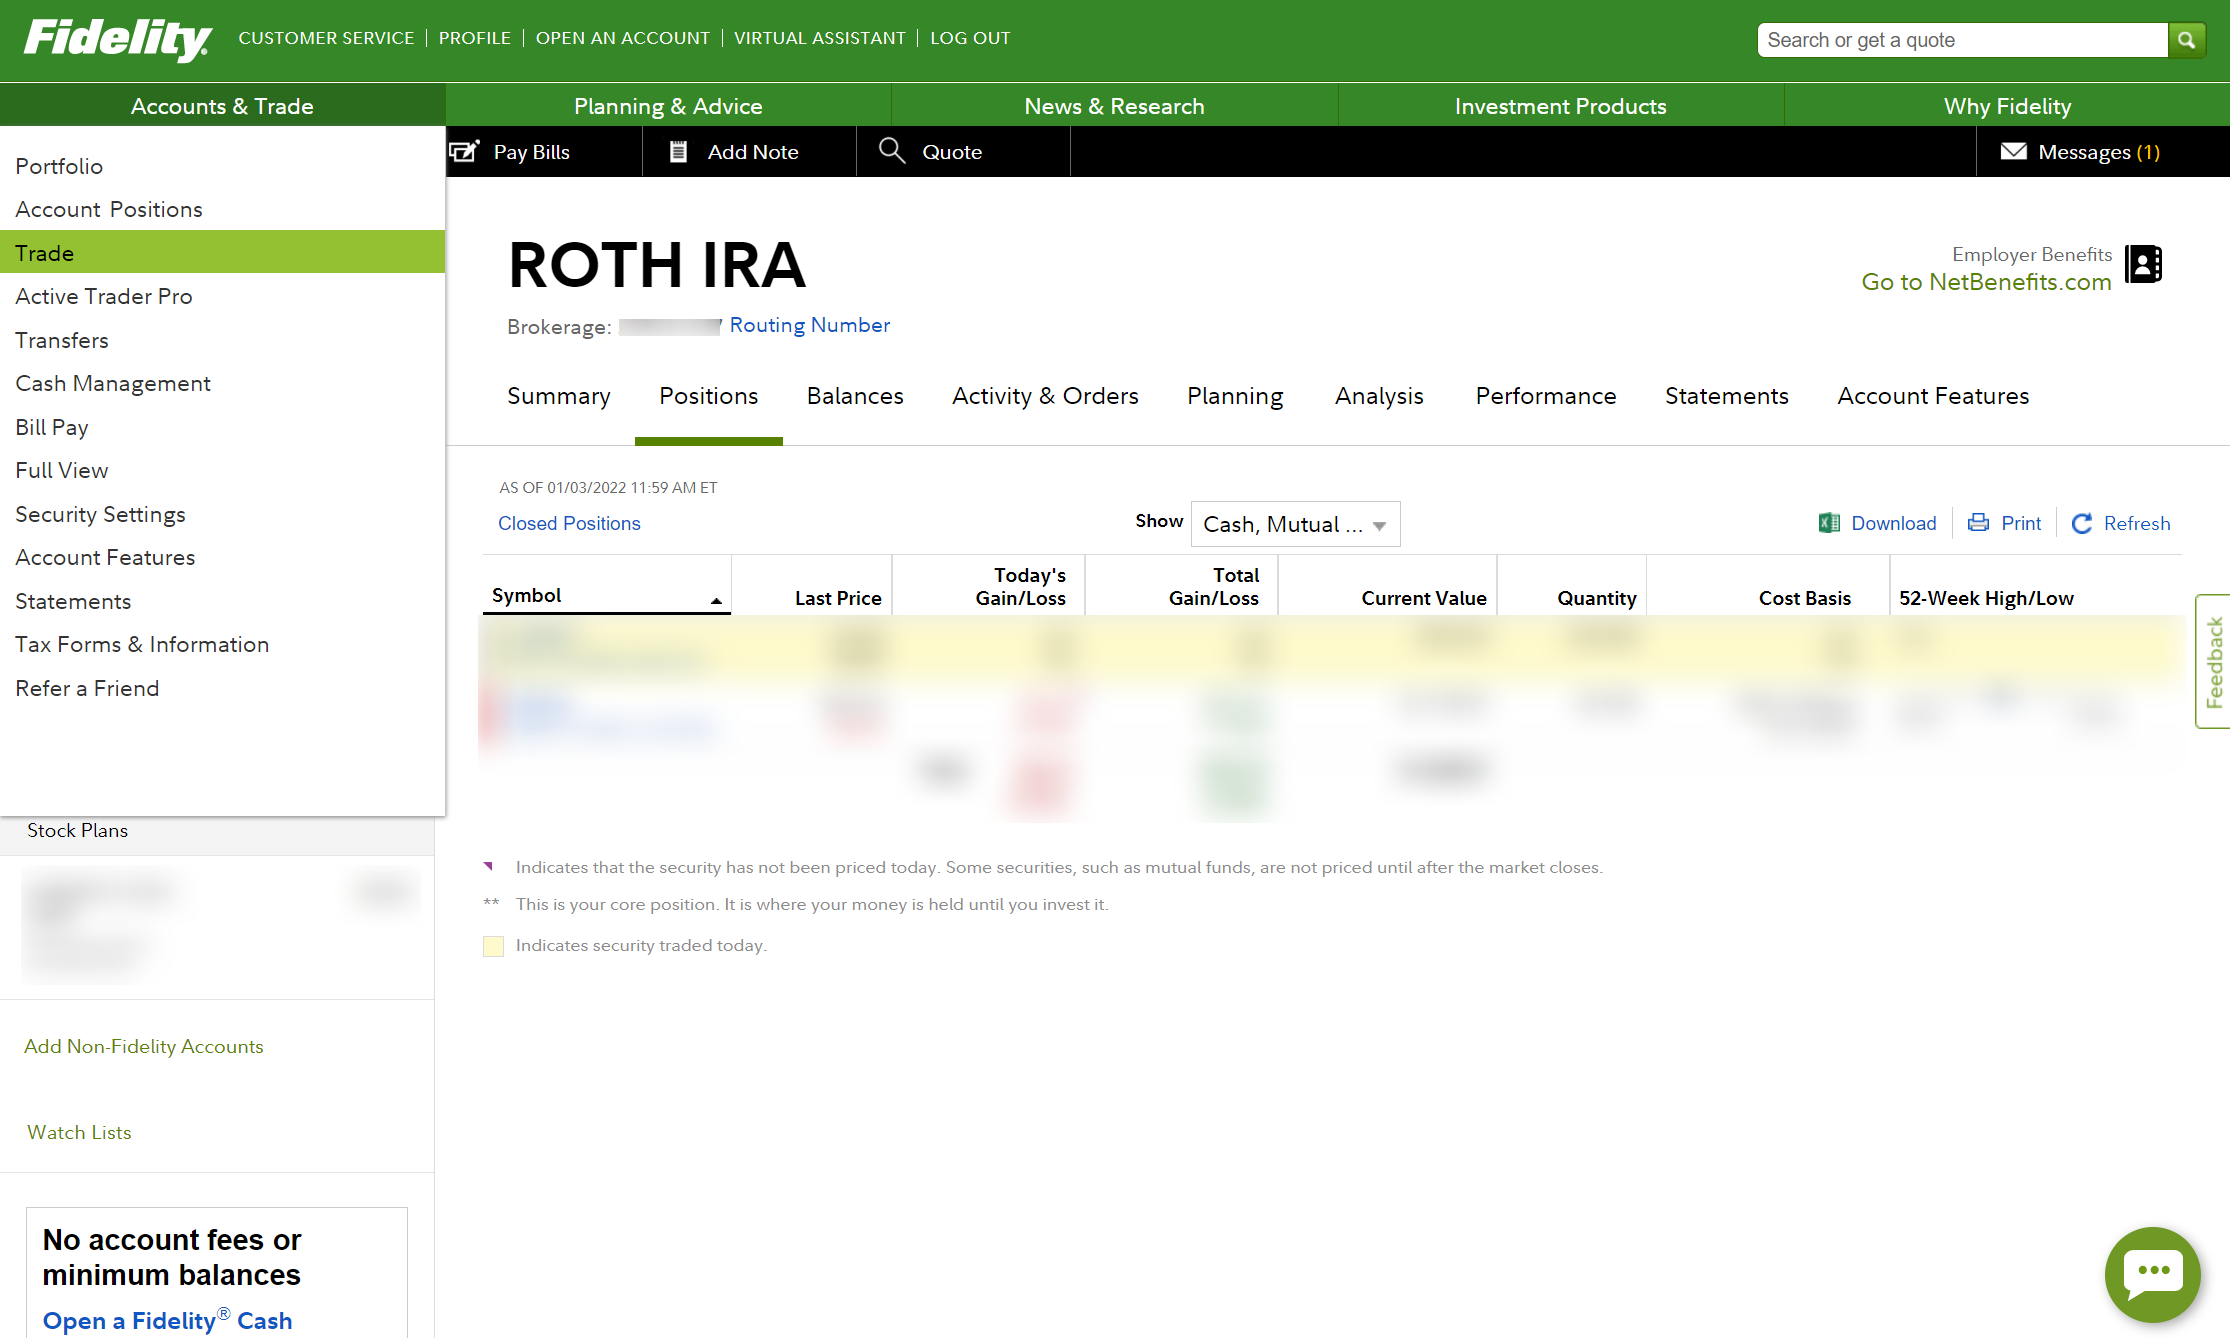
Task: Click the Messages envelope icon
Action: pos(2013,151)
